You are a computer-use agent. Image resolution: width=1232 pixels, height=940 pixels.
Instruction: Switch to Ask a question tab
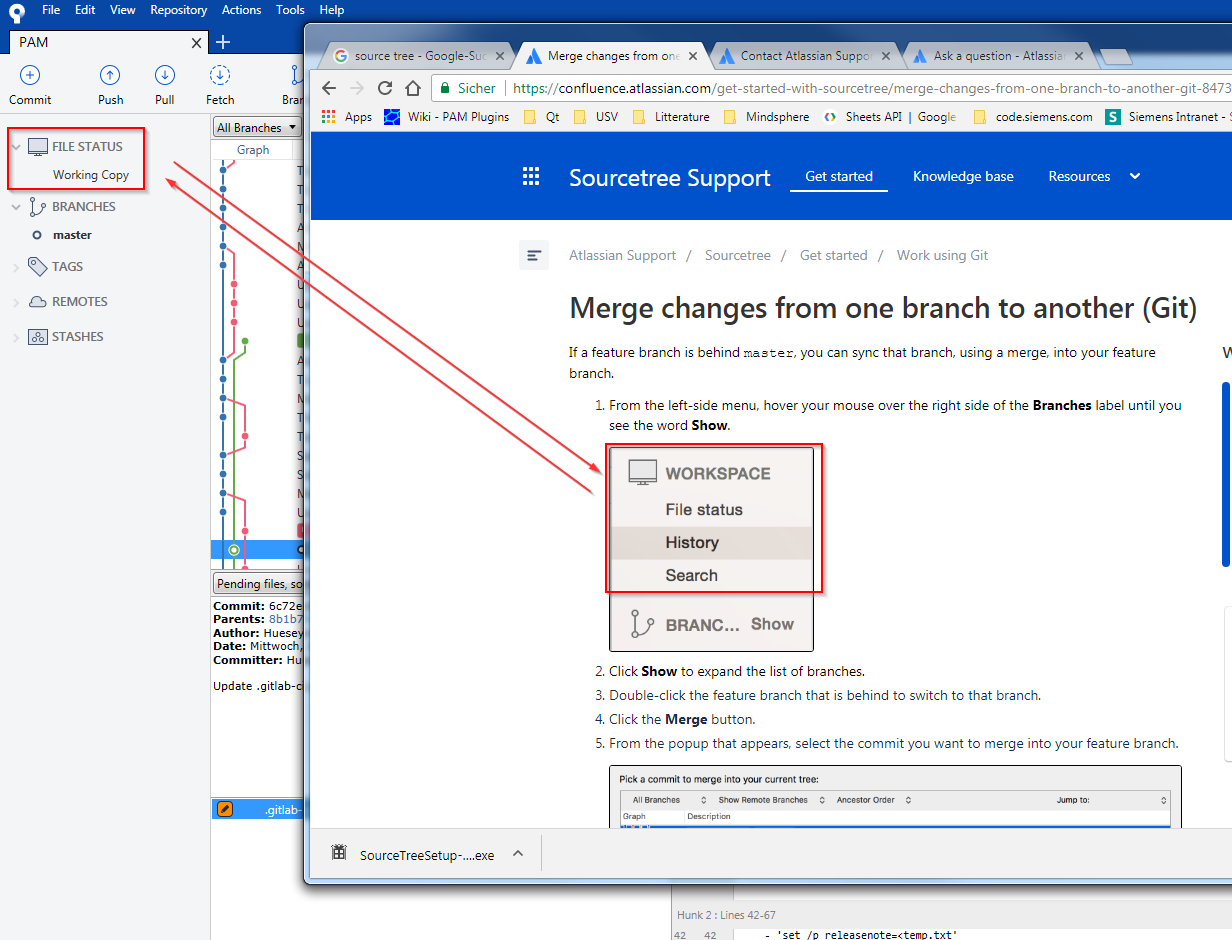click(997, 56)
